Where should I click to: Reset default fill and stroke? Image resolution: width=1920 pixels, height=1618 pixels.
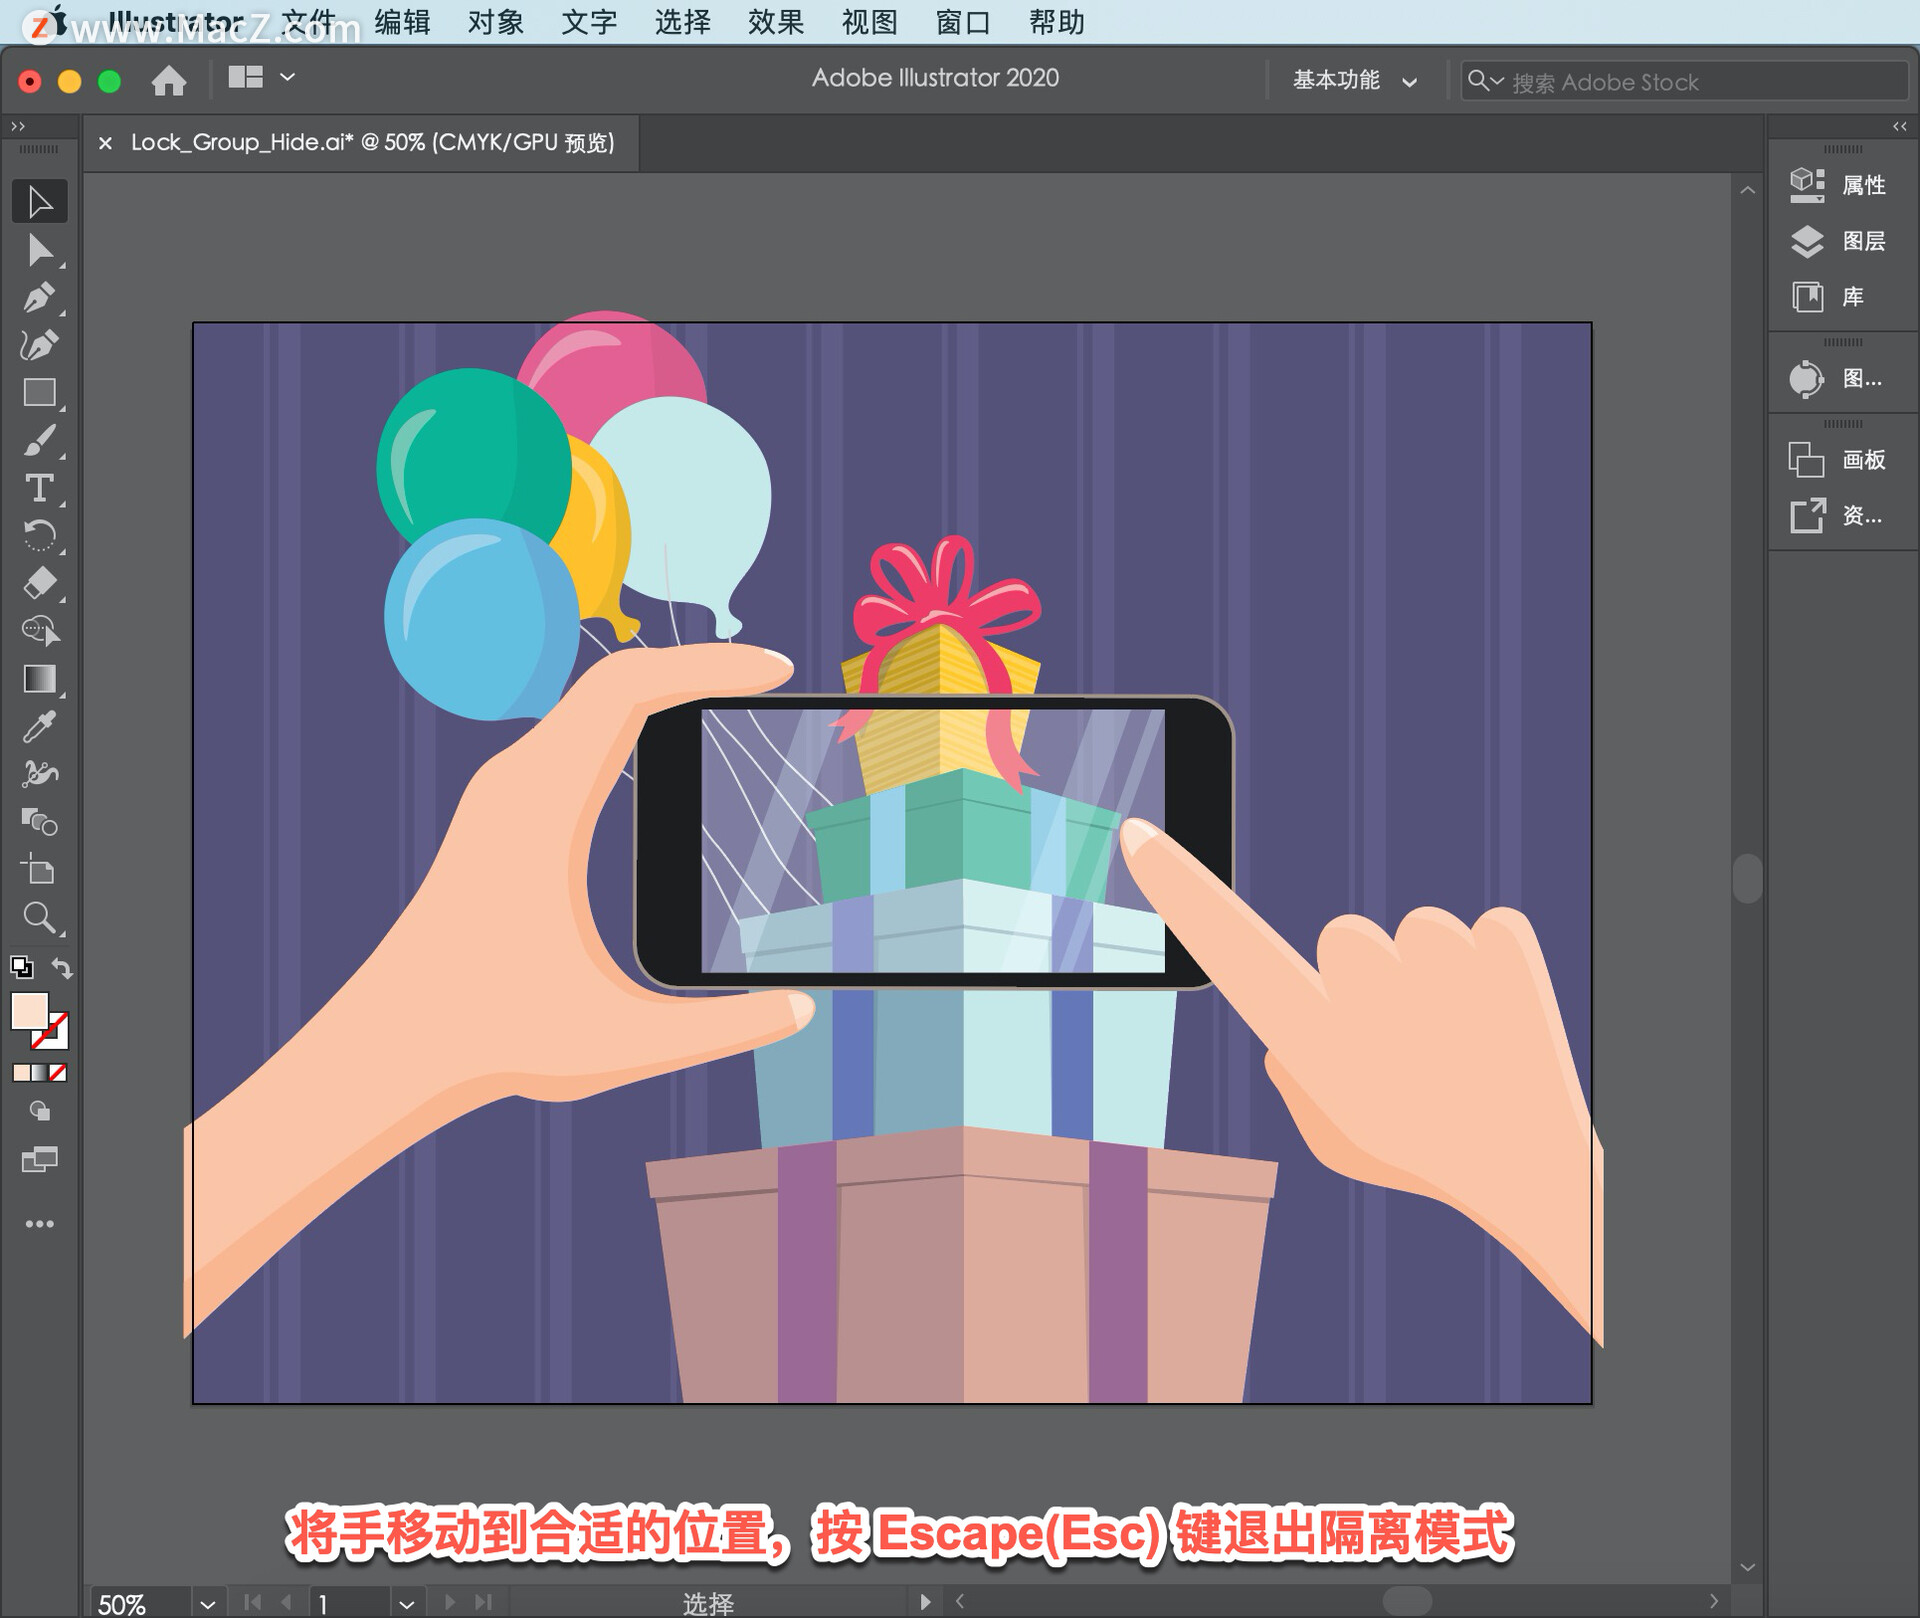click(x=22, y=968)
